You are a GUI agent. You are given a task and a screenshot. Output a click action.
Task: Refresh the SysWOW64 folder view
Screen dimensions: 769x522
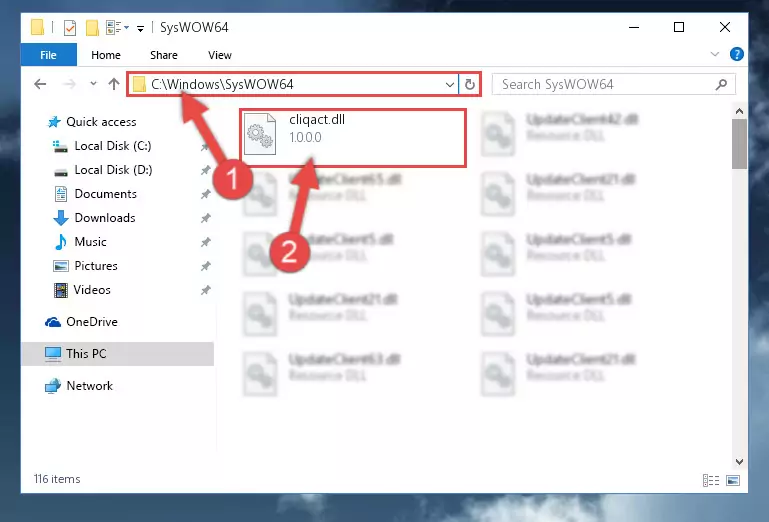point(469,84)
